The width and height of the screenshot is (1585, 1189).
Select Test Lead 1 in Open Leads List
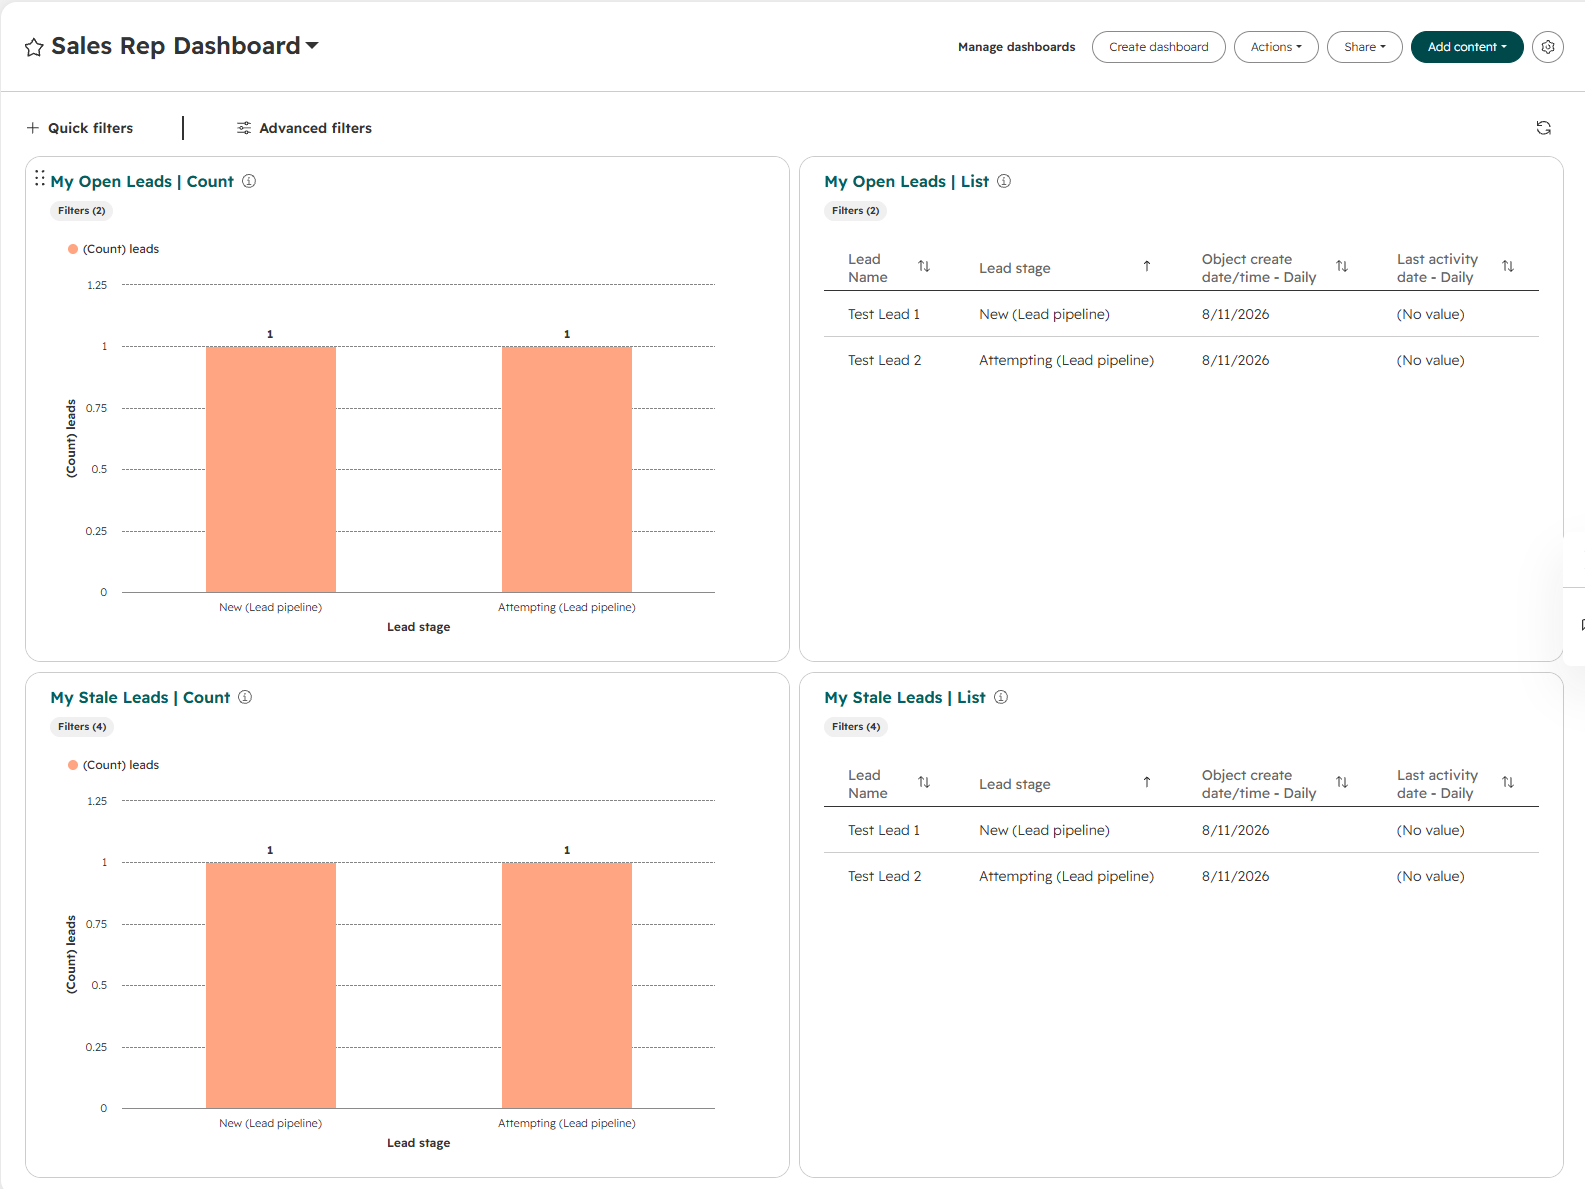point(884,314)
